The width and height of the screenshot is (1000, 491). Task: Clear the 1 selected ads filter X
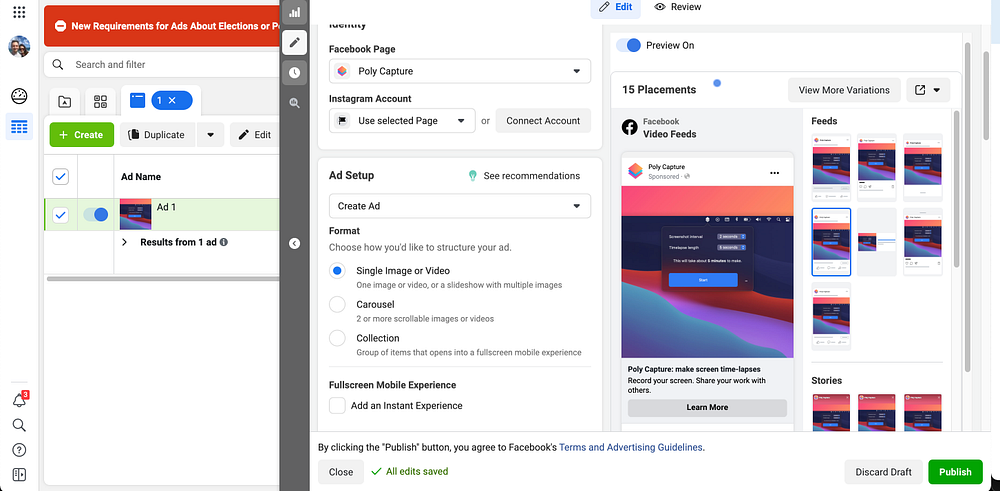coord(172,100)
